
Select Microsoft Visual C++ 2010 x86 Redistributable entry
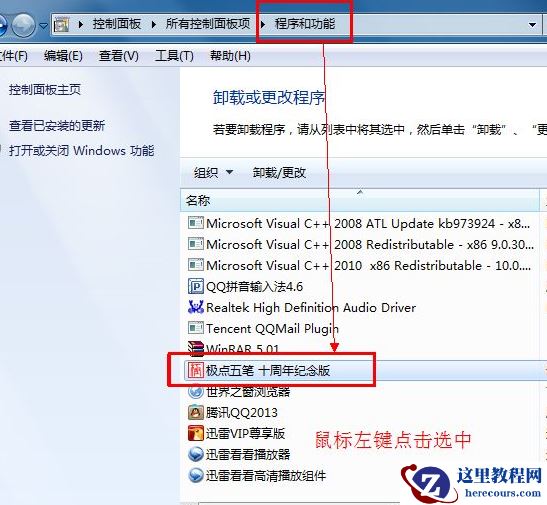click(x=368, y=265)
